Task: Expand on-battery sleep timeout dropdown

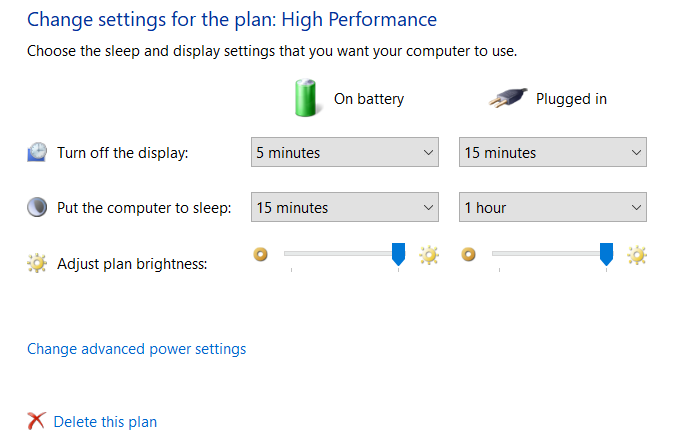Action: (x=344, y=208)
